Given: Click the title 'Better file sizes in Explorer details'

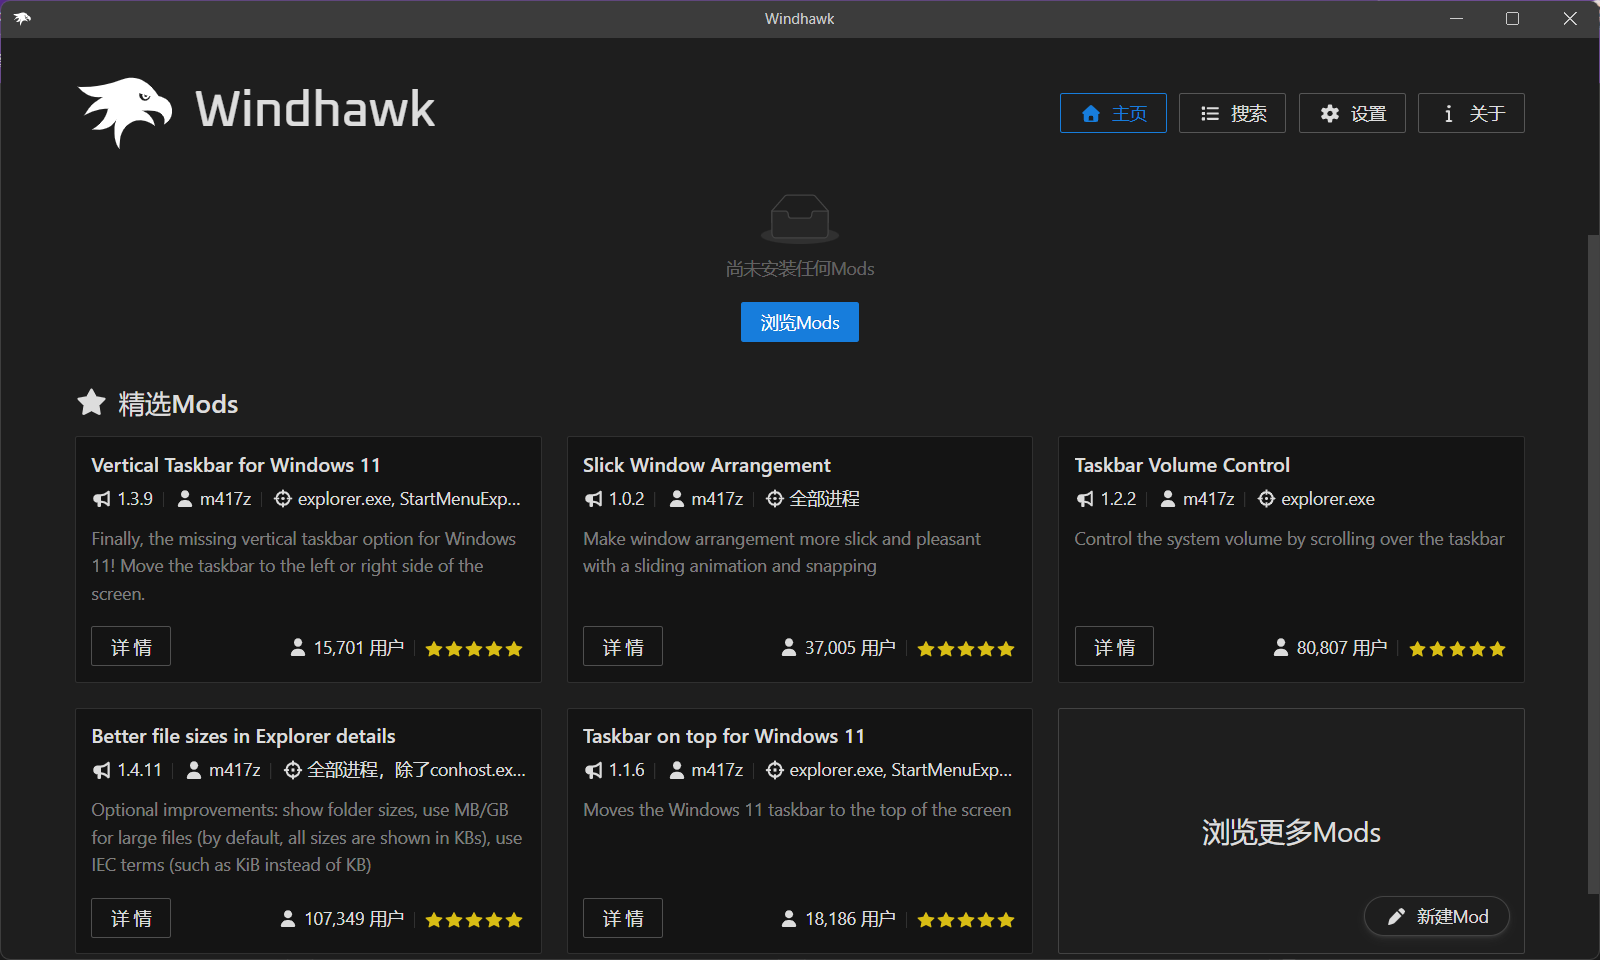Looking at the screenshot, I should 244,736.
